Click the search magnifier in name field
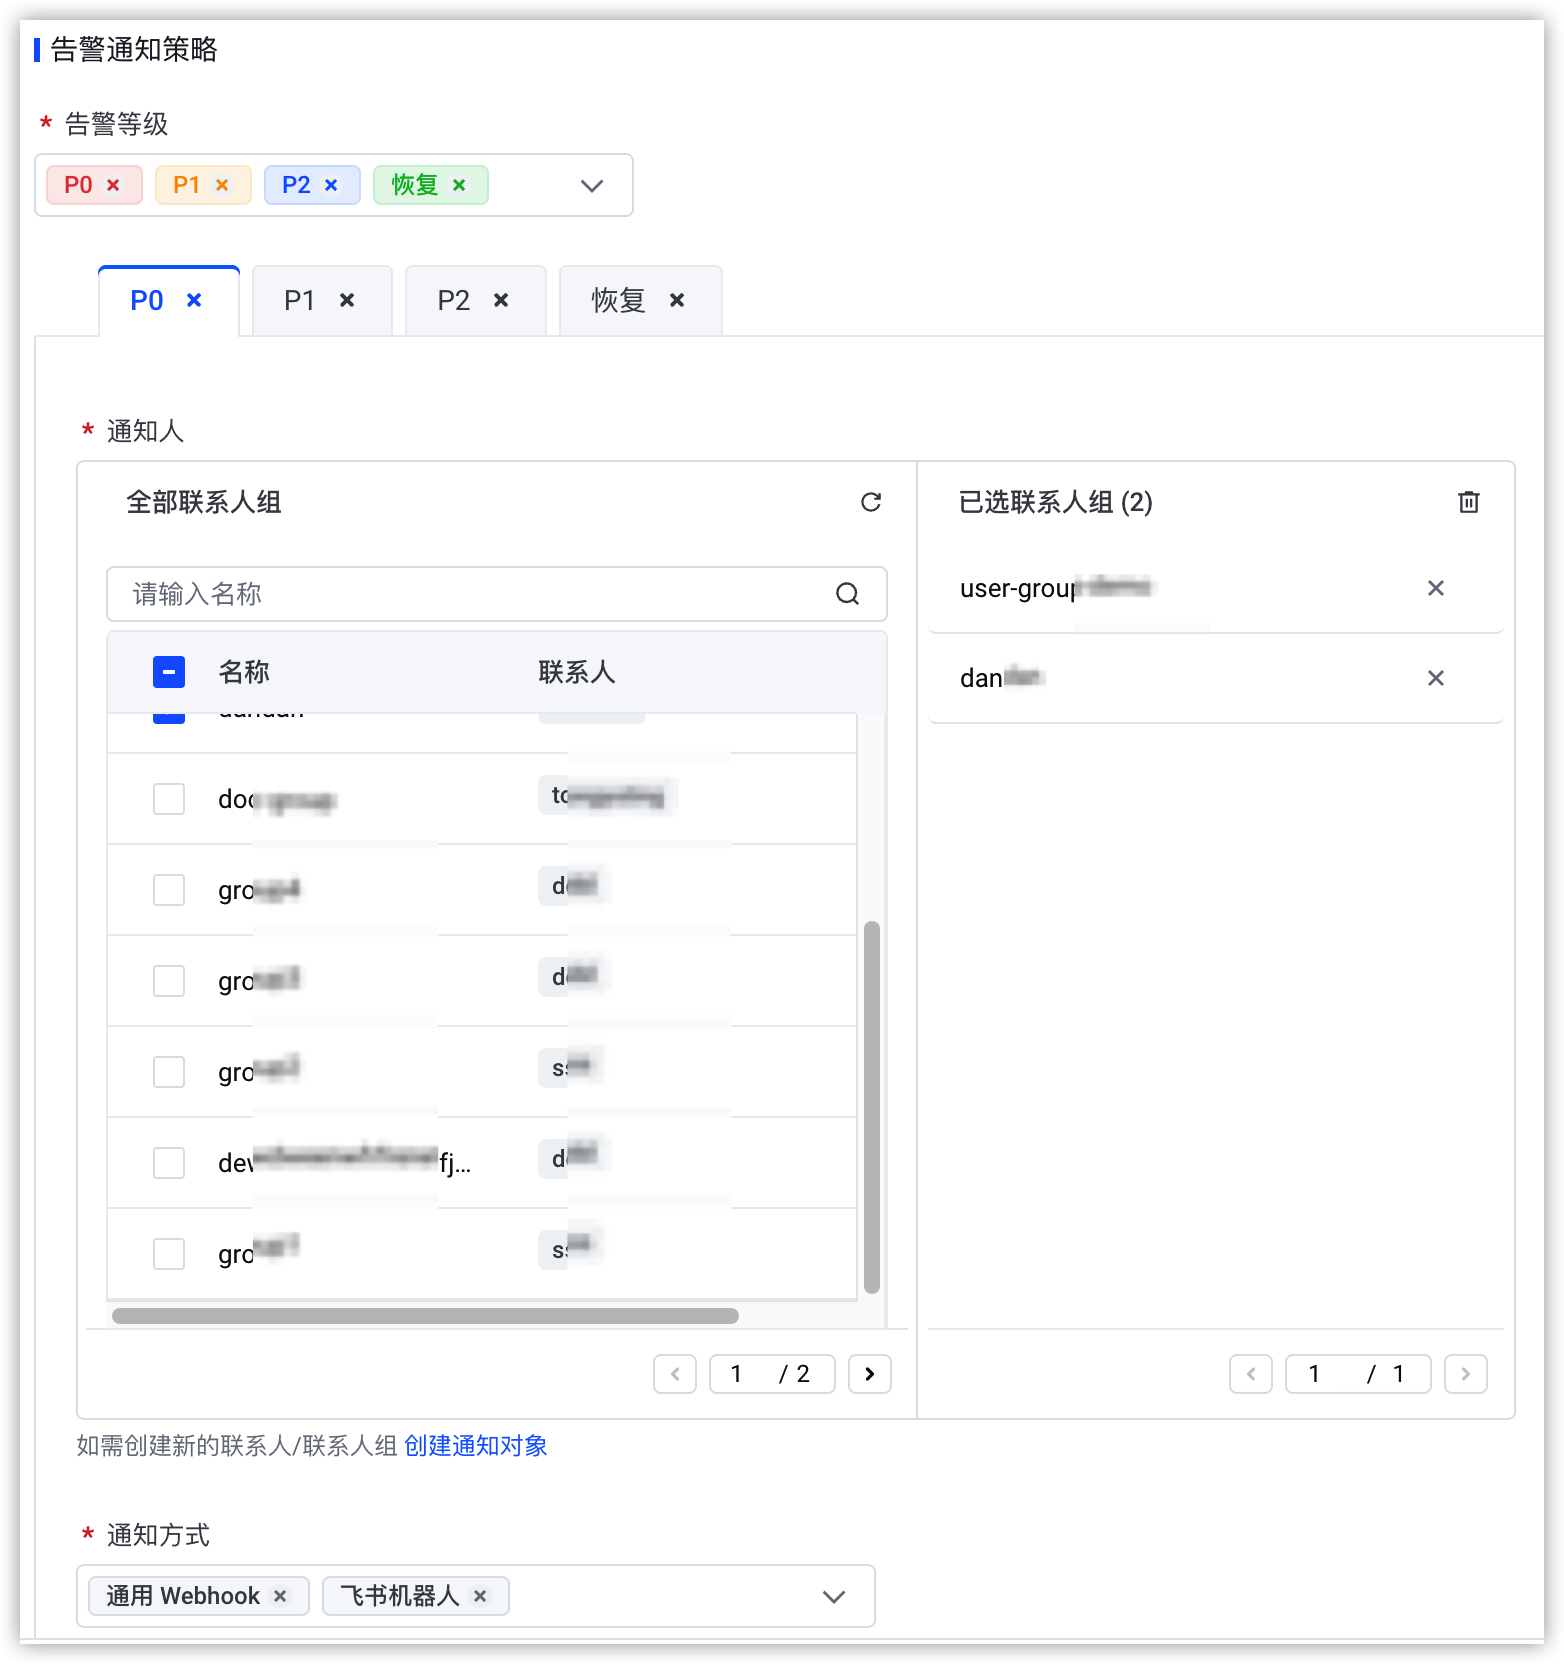 point(847,594)
